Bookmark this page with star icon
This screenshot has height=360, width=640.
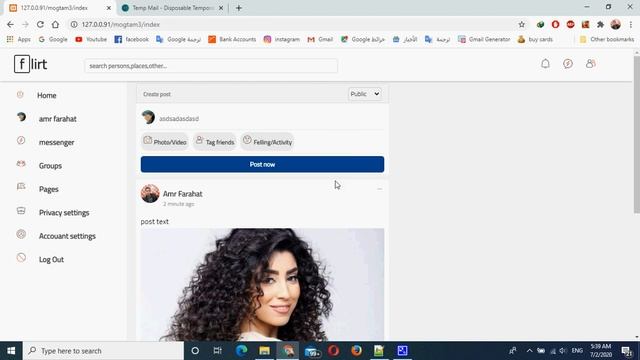click(x=522, y=24)
